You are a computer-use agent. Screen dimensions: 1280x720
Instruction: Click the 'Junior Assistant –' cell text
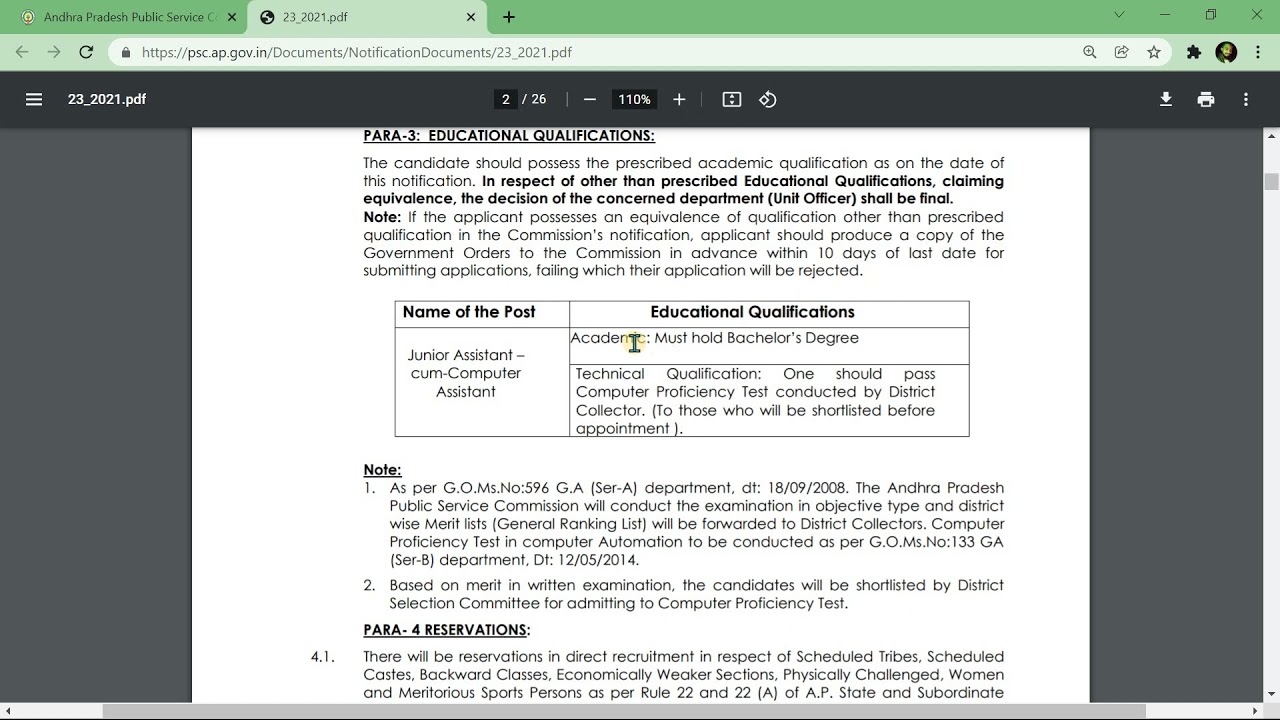[x=466, y=355]
